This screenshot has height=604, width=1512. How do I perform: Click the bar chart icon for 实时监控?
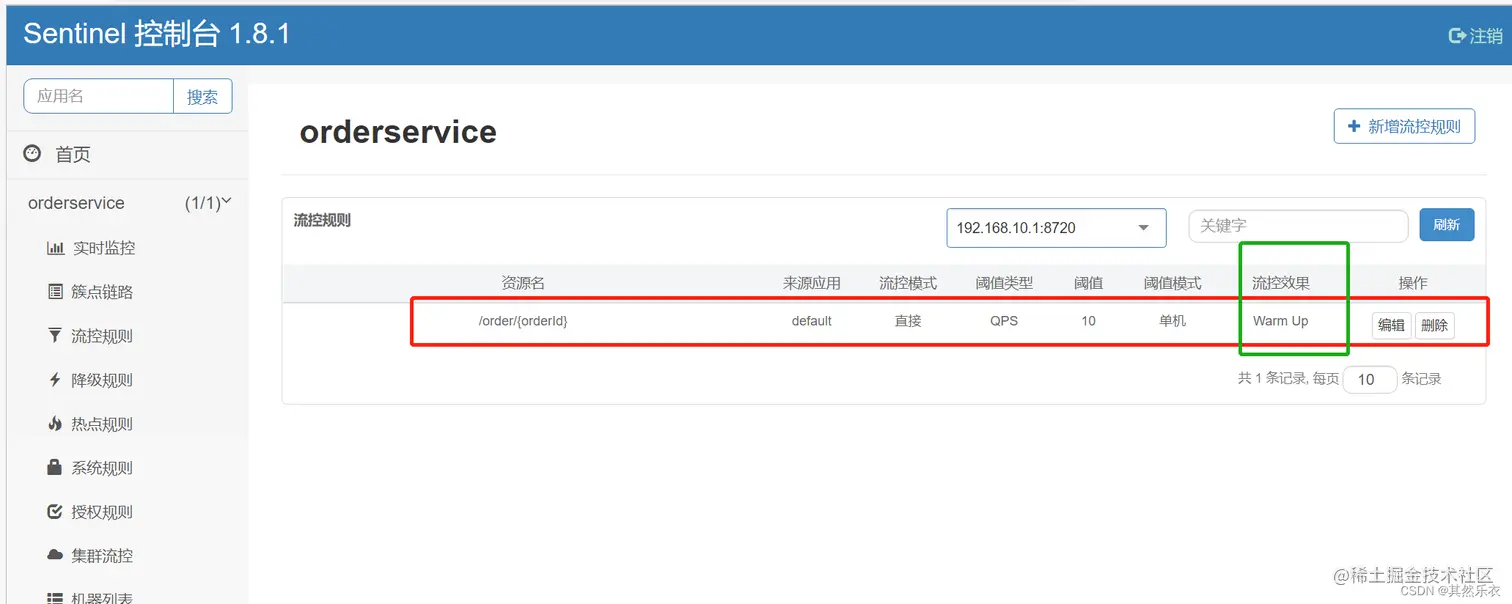[x=55, y=248]
